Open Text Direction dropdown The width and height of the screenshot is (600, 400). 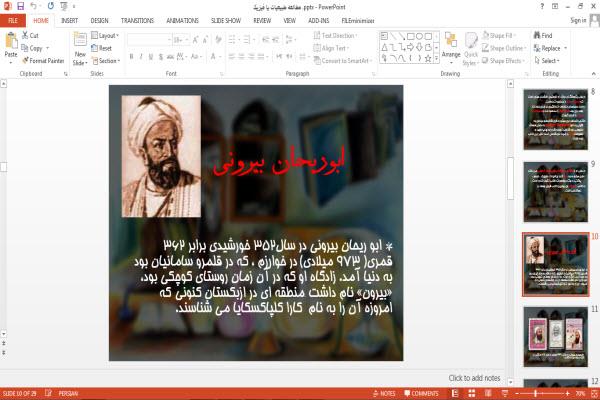pos(335,35)
